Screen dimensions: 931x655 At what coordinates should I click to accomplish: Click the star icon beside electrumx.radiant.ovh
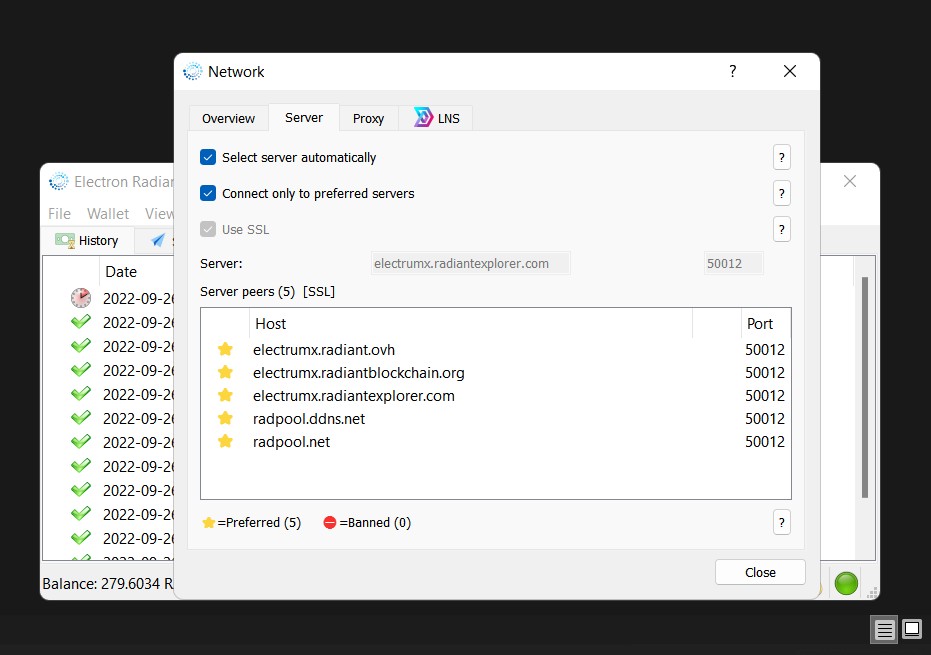225,349
